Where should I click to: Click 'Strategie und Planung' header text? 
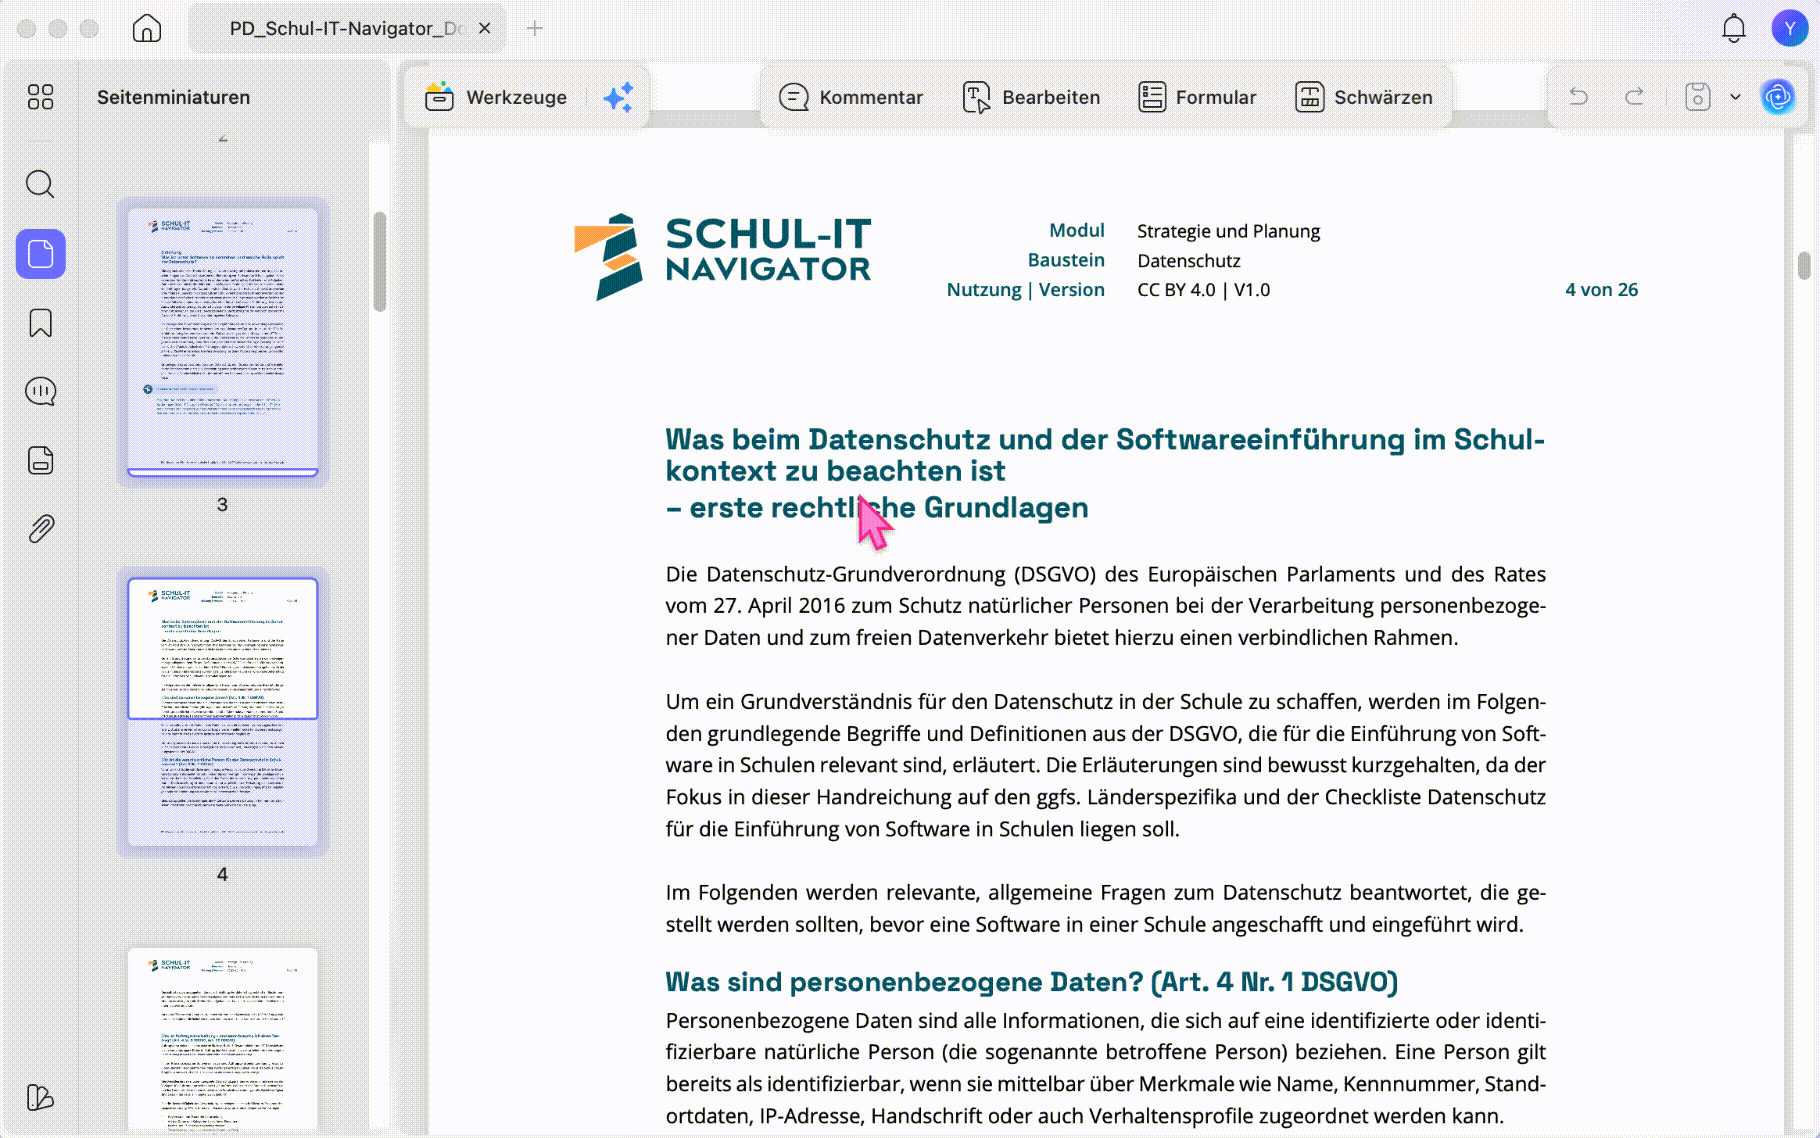click(x=1229, y=231)
